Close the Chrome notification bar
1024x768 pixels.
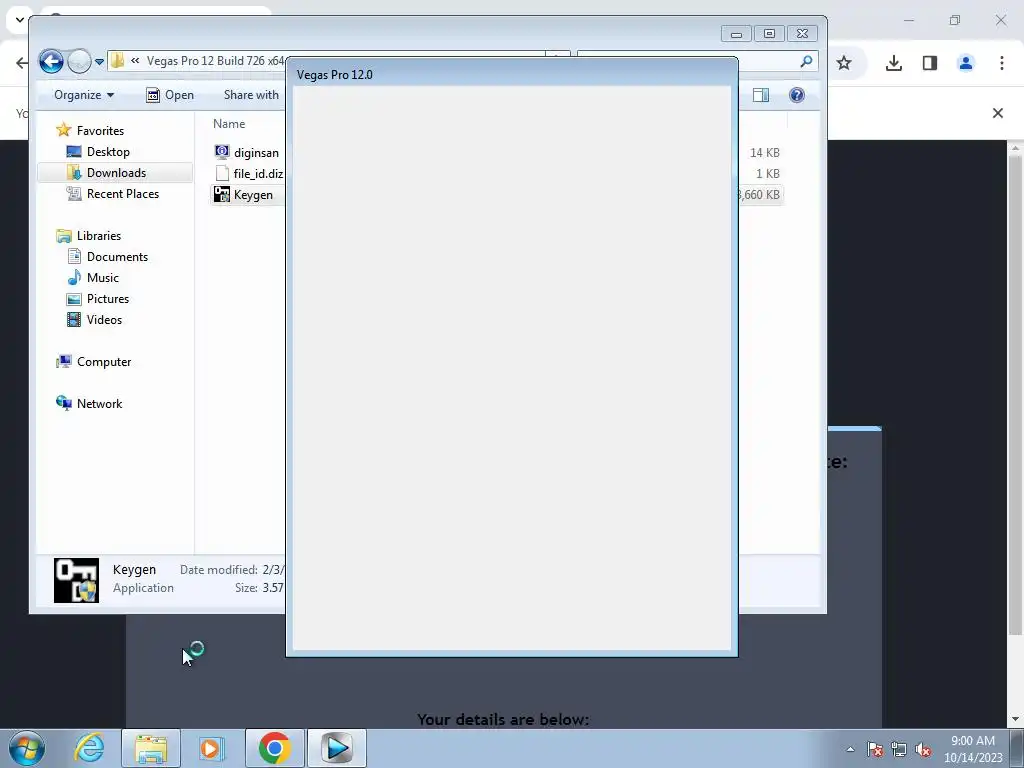(x=998, y=113)
